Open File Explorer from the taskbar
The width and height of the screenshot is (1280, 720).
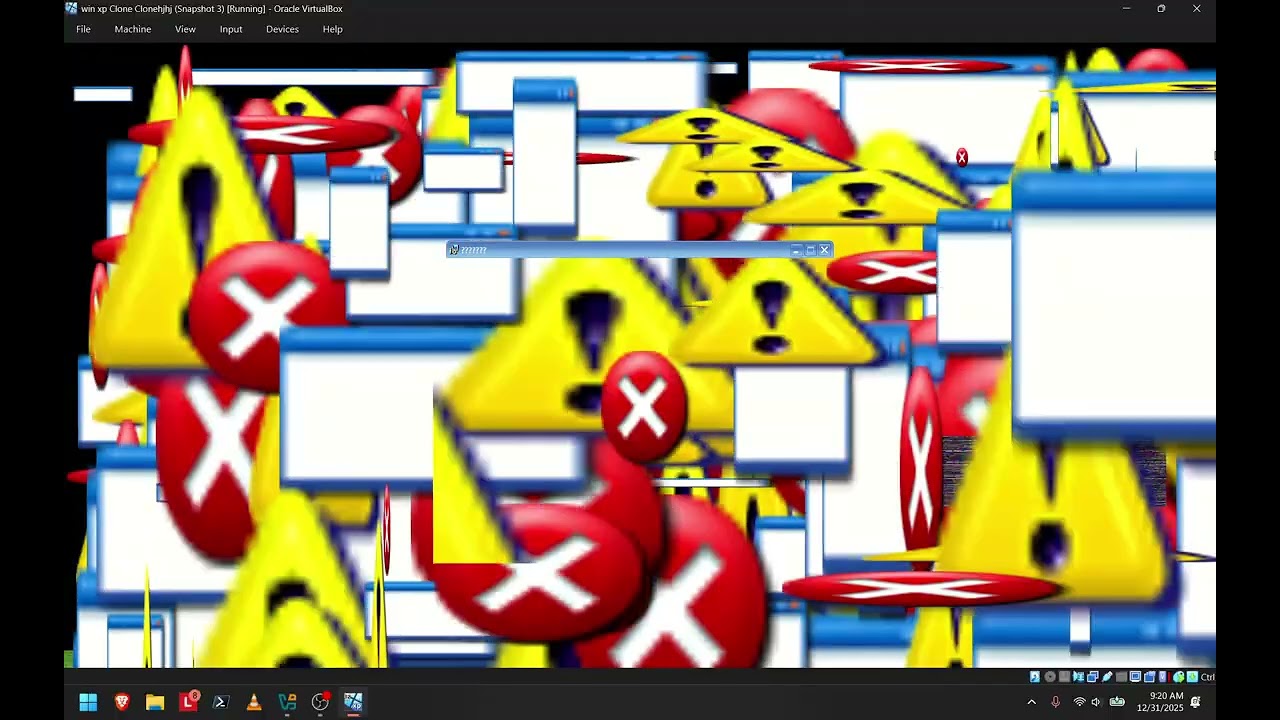point(155,702)
